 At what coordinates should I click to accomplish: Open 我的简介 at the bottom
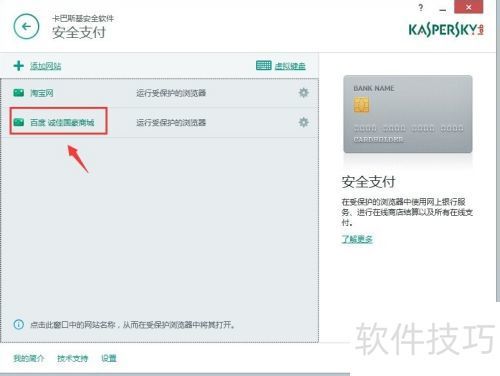coord(29,358)
